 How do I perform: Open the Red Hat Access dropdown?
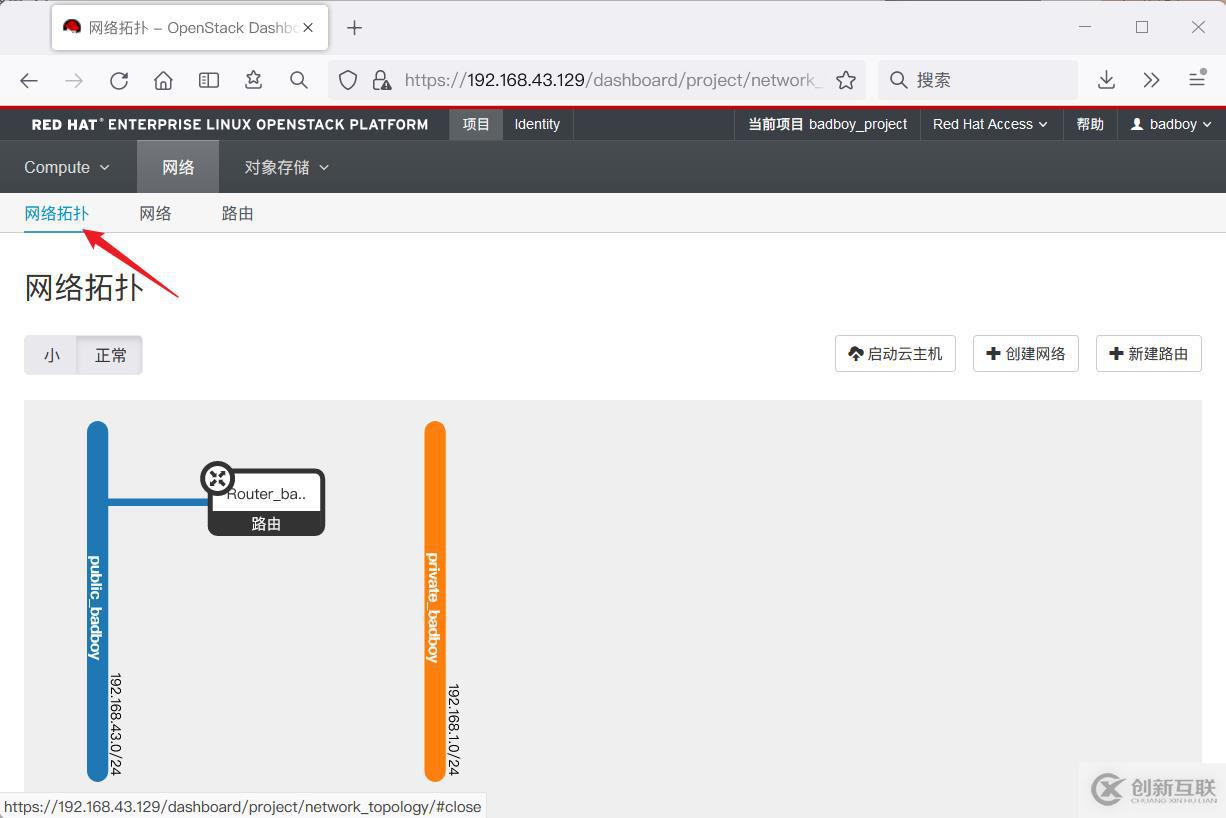(990, 124)
